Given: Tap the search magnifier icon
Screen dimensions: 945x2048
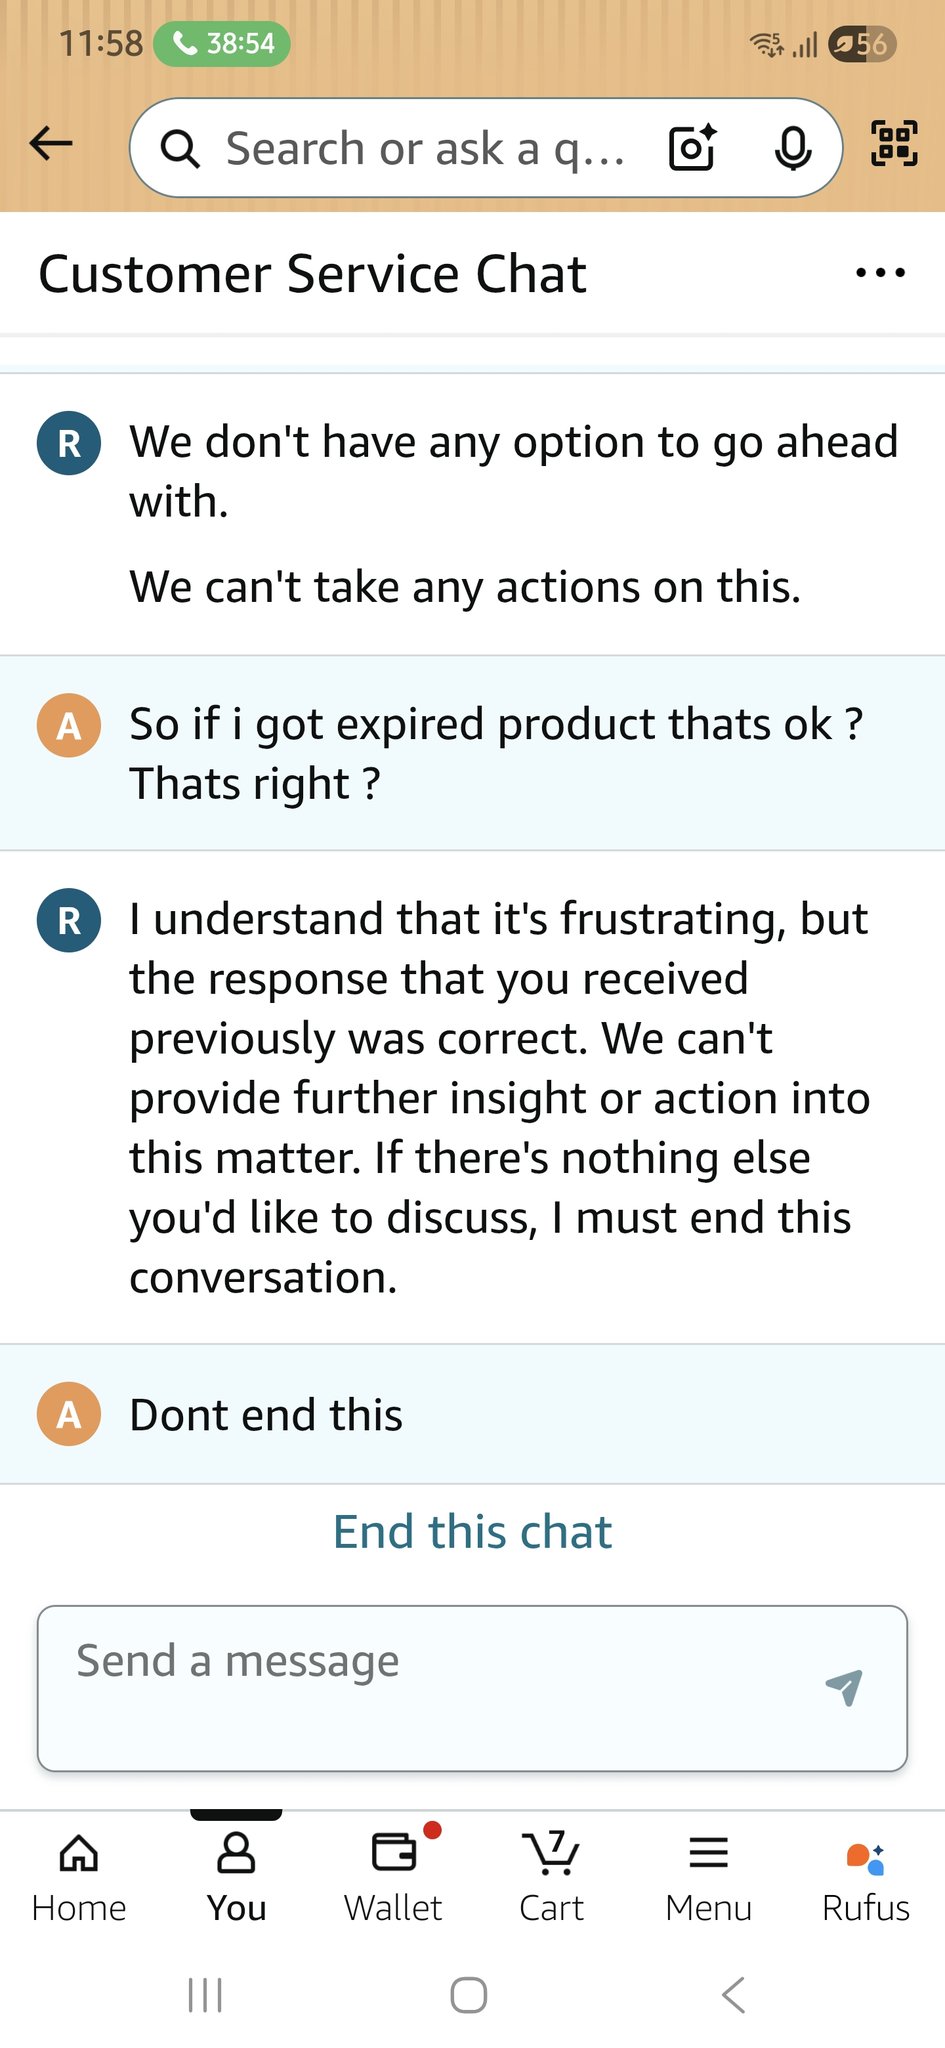Looking at the screenshot, I should 181,149.
